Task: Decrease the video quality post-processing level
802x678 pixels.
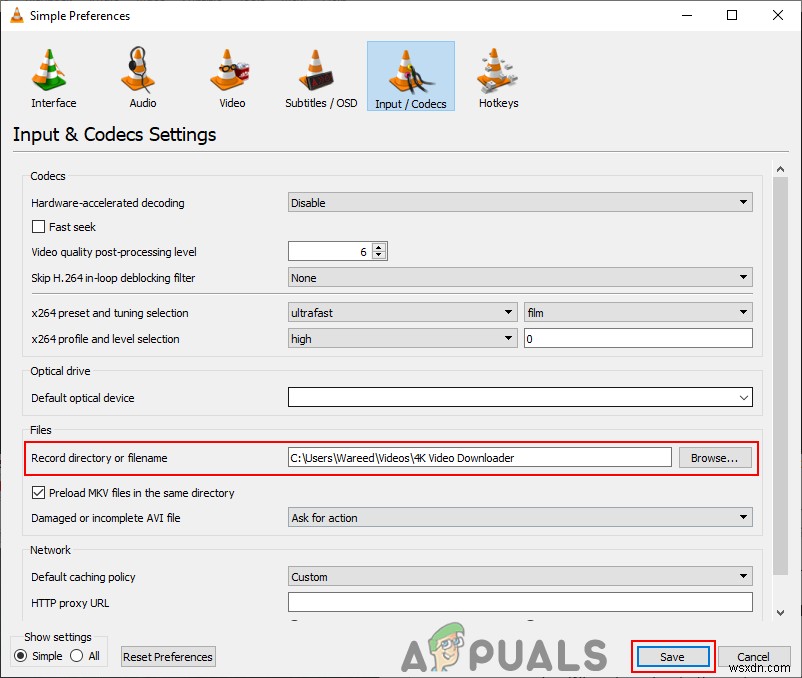Action: (x=378, y=255)
